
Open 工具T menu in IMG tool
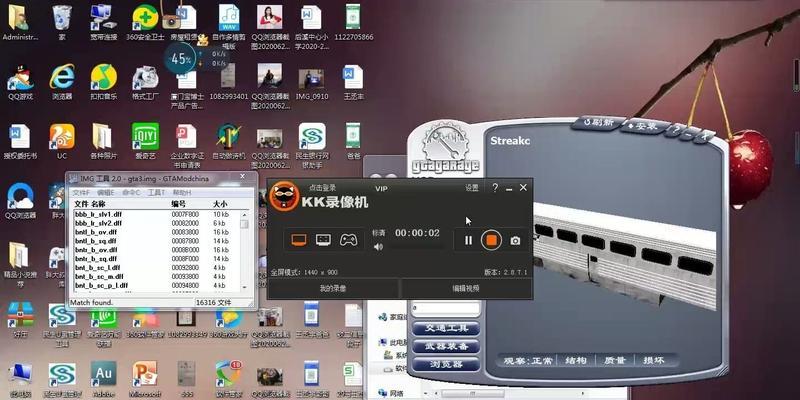[156, 193]
